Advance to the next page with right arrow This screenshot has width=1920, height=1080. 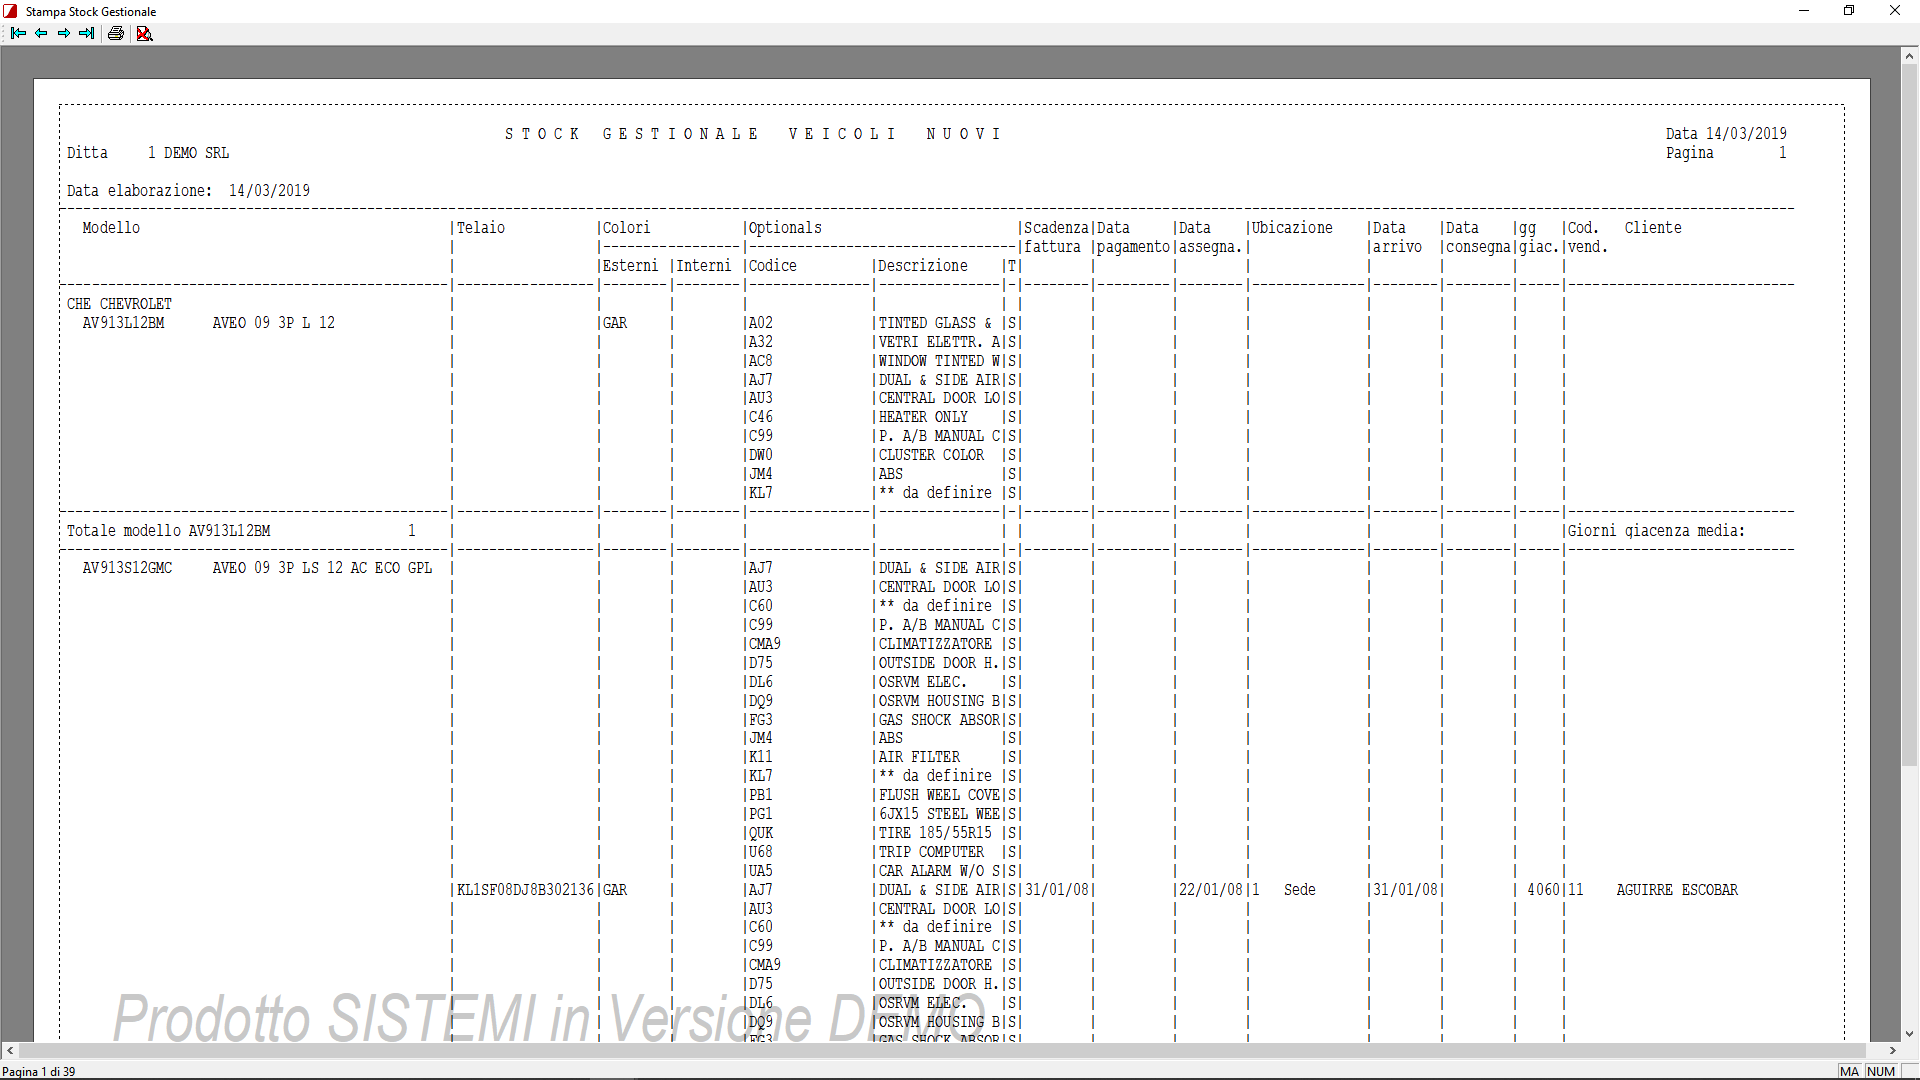tap(64, 33)
